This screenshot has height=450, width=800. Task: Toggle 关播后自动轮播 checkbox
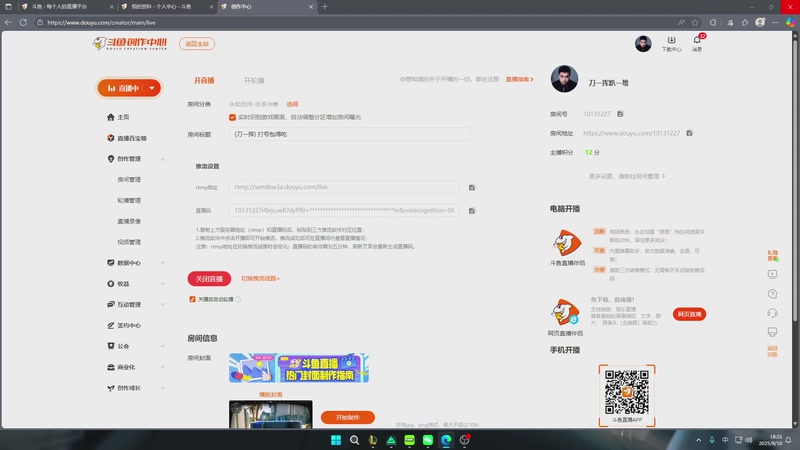click(192, 299)
